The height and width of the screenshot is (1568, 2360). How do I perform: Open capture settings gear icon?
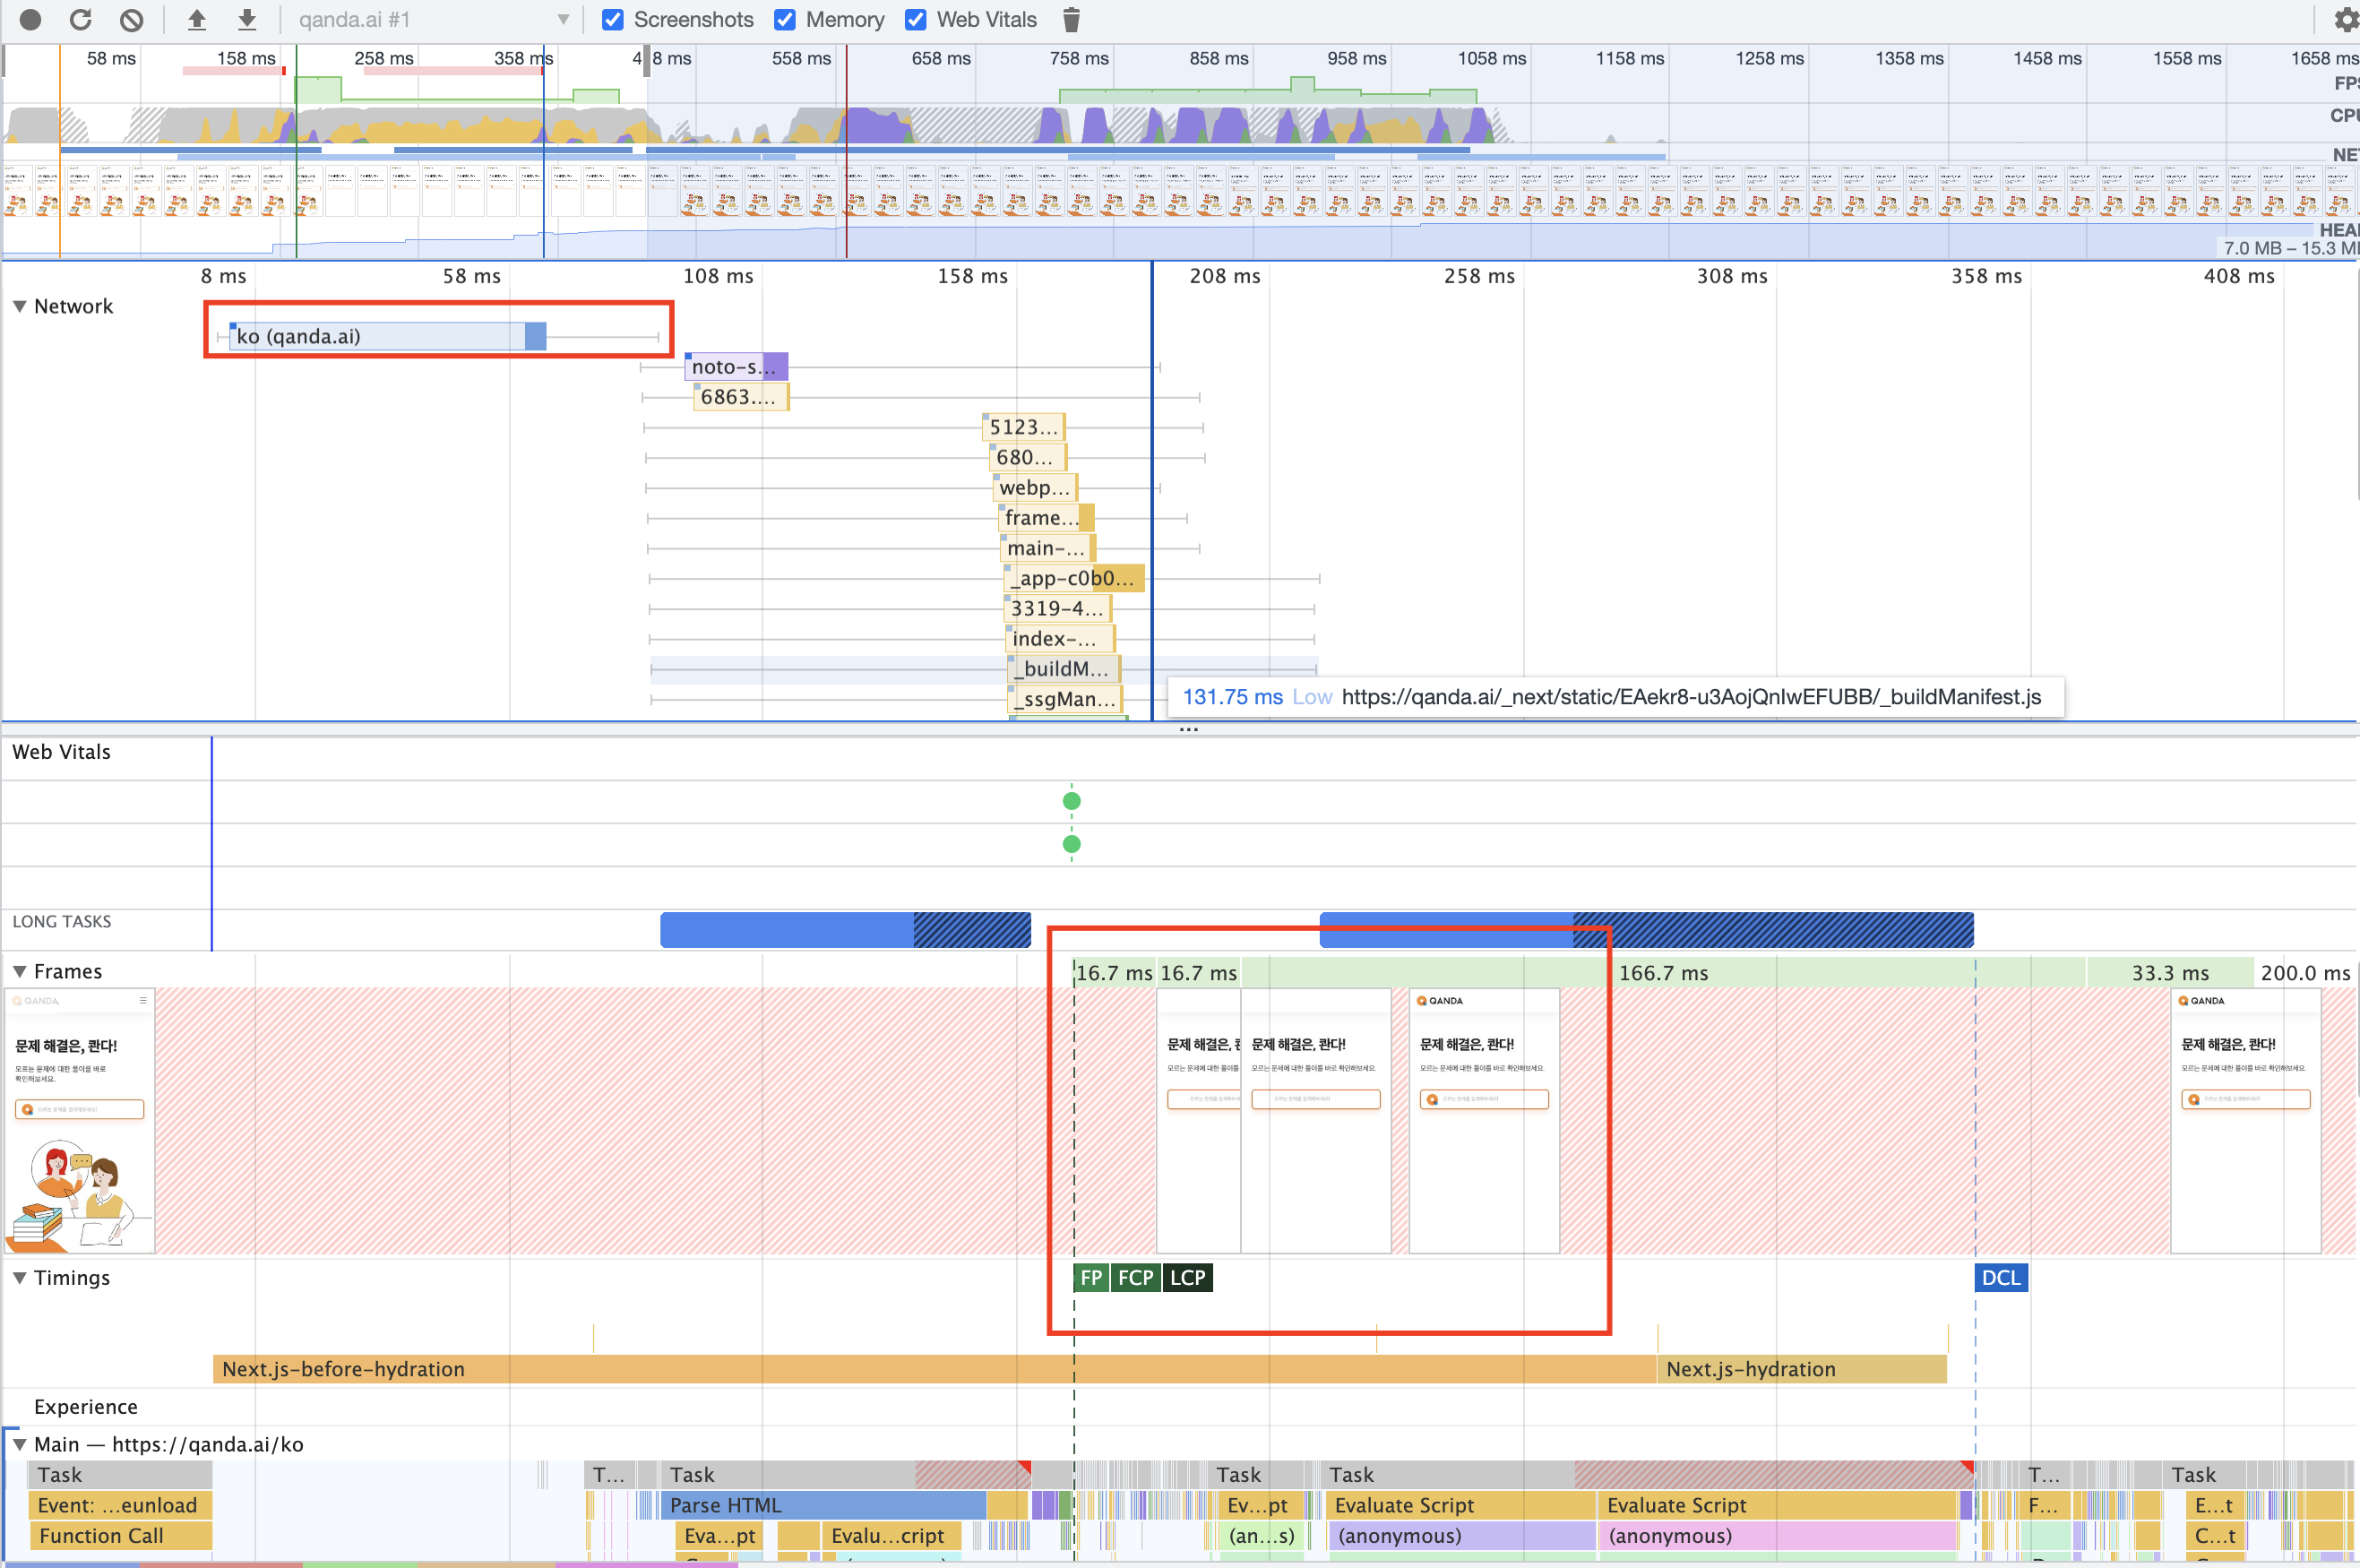point(2345,19)
